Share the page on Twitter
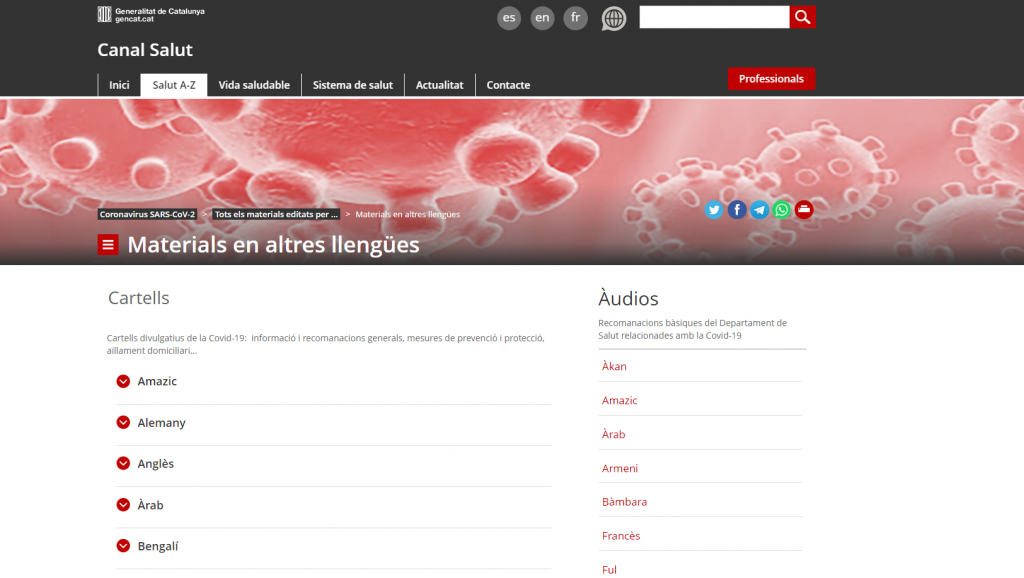 (x=714, y=210)
